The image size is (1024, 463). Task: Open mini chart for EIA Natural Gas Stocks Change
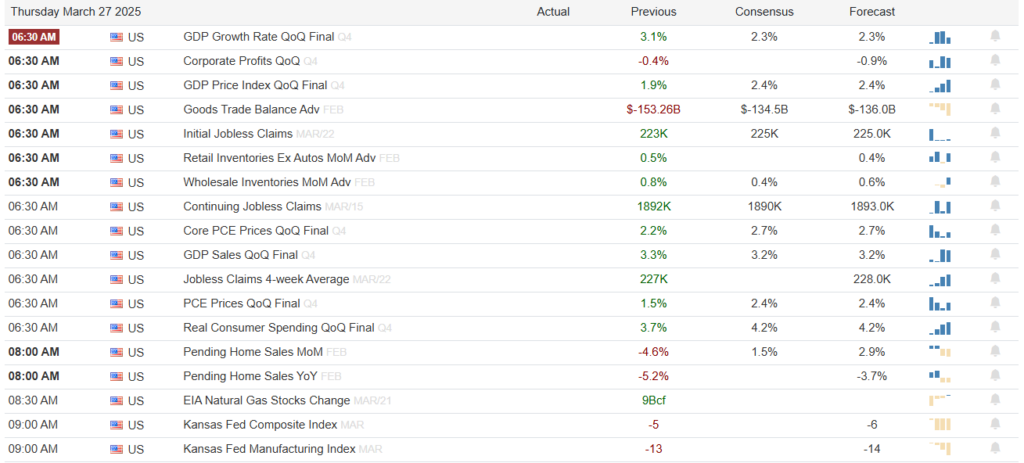[x=940, y=400]
